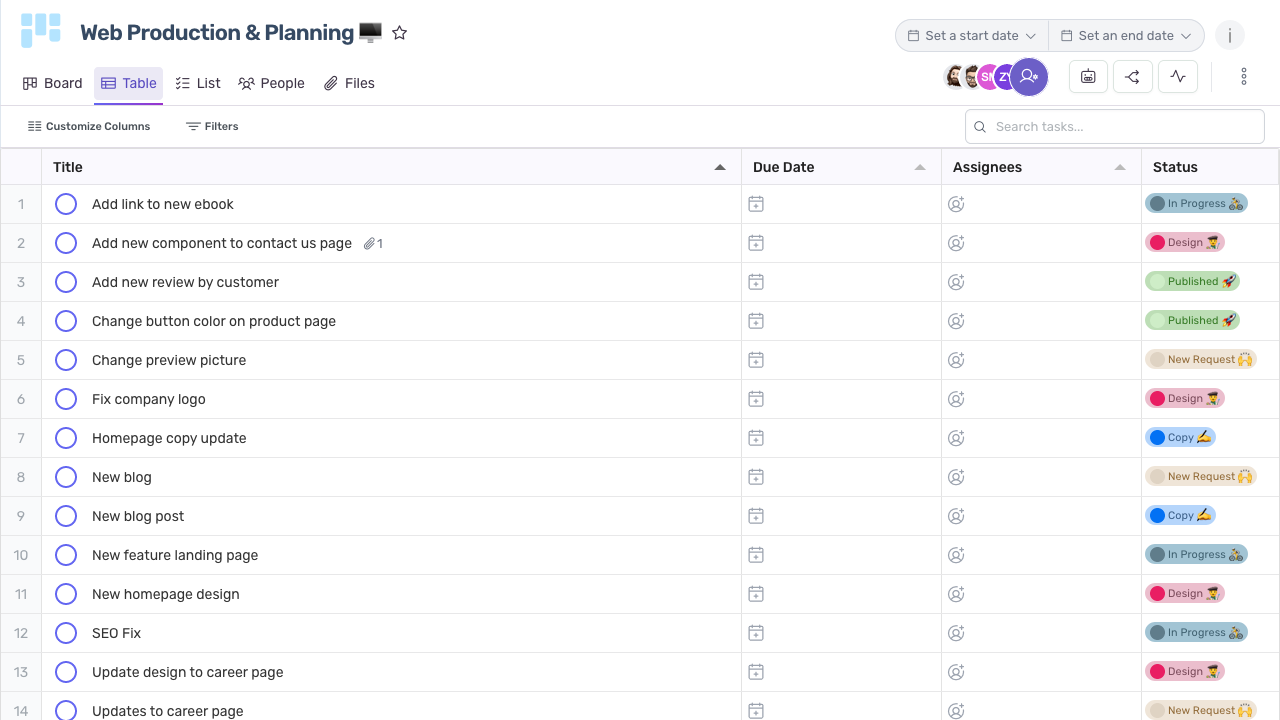Select row number 10
The width and height of the screenshot is (1280, 720).
click(21, 555)
